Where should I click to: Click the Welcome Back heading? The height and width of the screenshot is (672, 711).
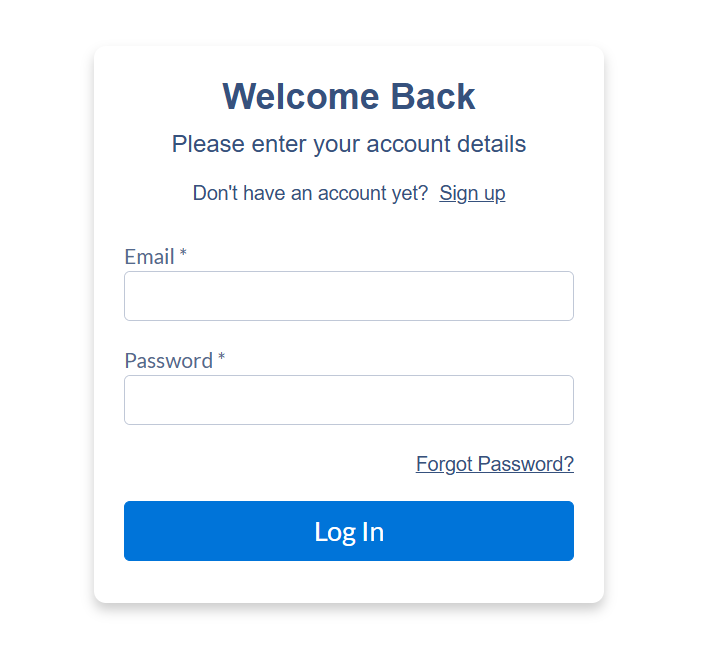pyautogui.click(x=348, y=97)
